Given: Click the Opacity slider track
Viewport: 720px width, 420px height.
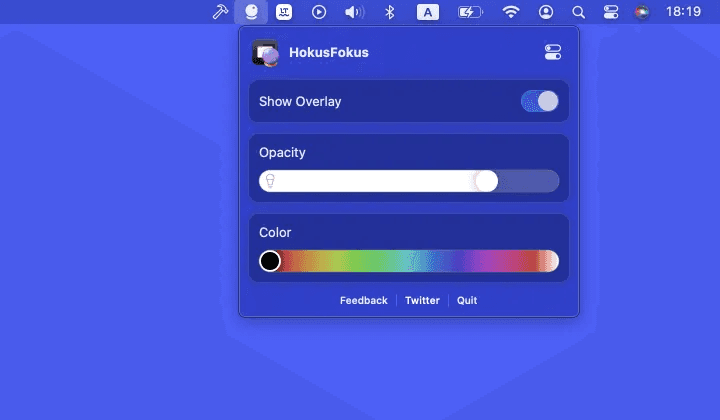Looking at the screenshot, I should point(409,181).
